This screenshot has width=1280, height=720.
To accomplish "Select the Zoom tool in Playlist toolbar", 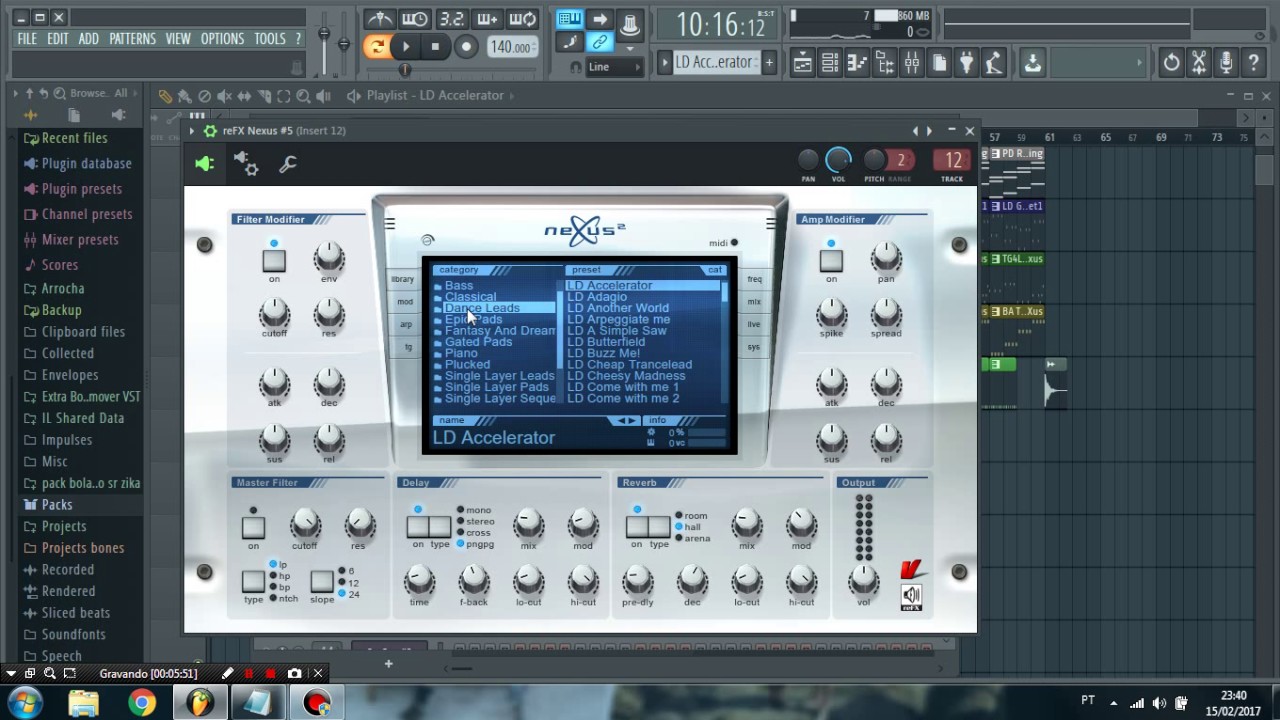I will pos(303,96).
